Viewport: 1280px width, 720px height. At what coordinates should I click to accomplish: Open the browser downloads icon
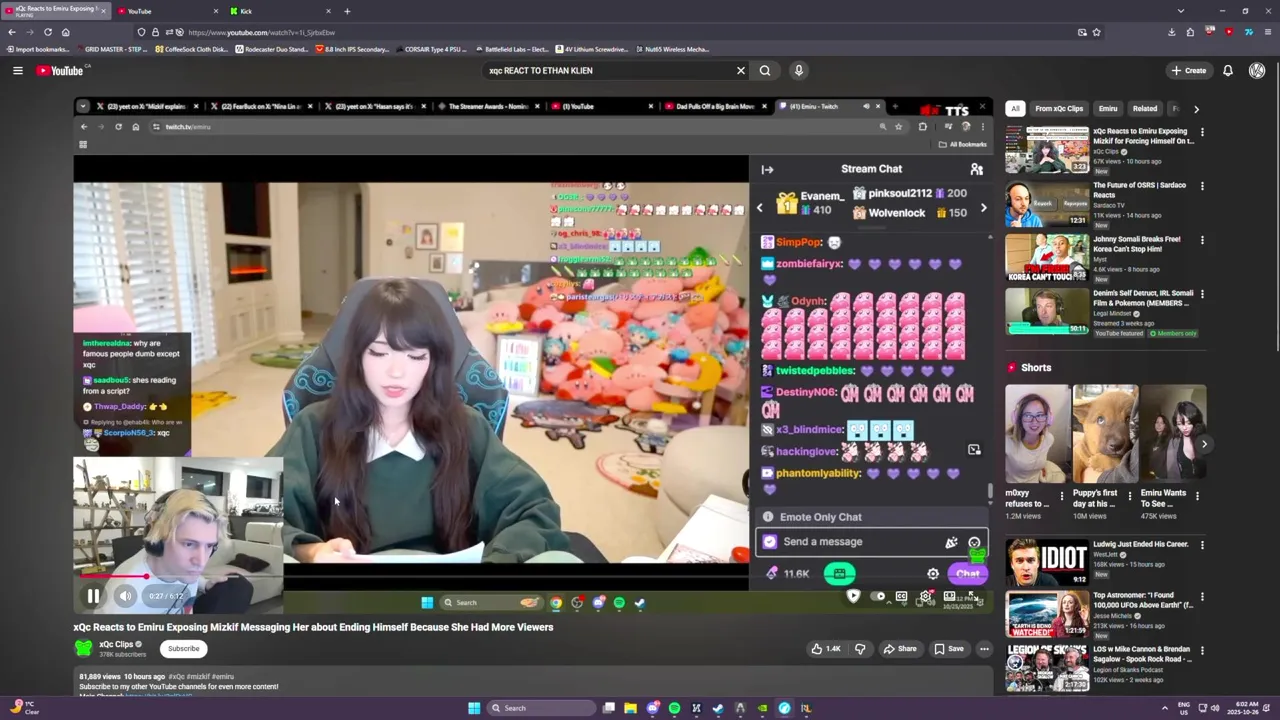click(1171, 32)
